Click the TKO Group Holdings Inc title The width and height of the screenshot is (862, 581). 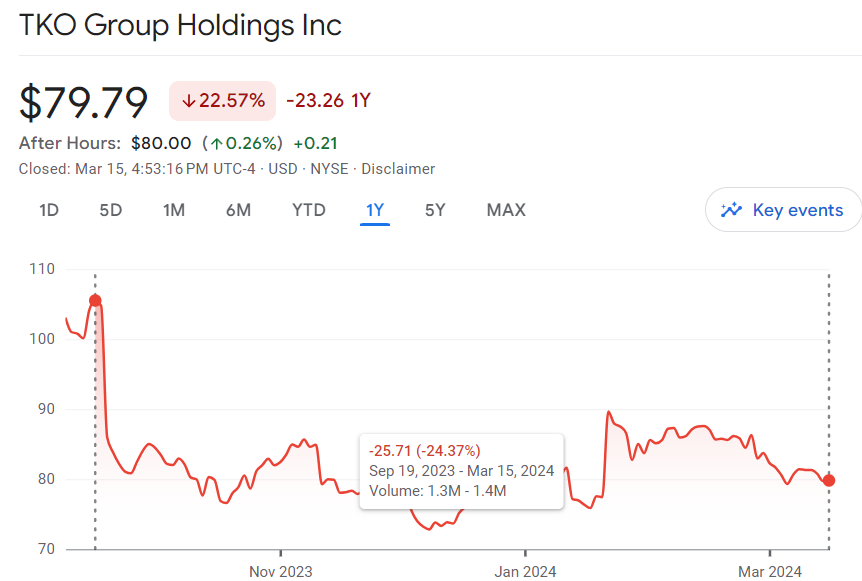[x=181, y=25]
